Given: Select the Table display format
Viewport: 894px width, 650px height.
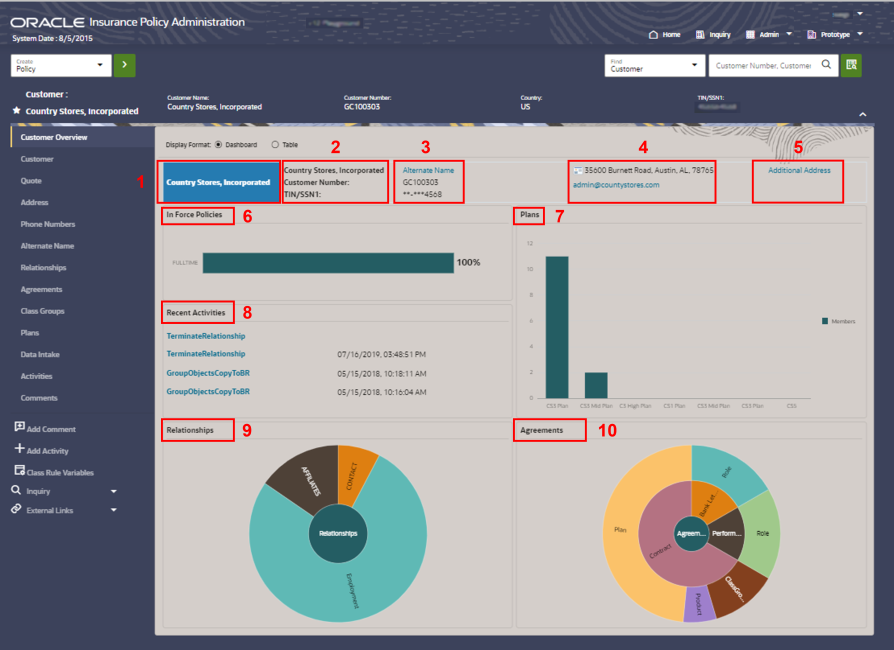Looking at the screenshot, I should [275, 145].
